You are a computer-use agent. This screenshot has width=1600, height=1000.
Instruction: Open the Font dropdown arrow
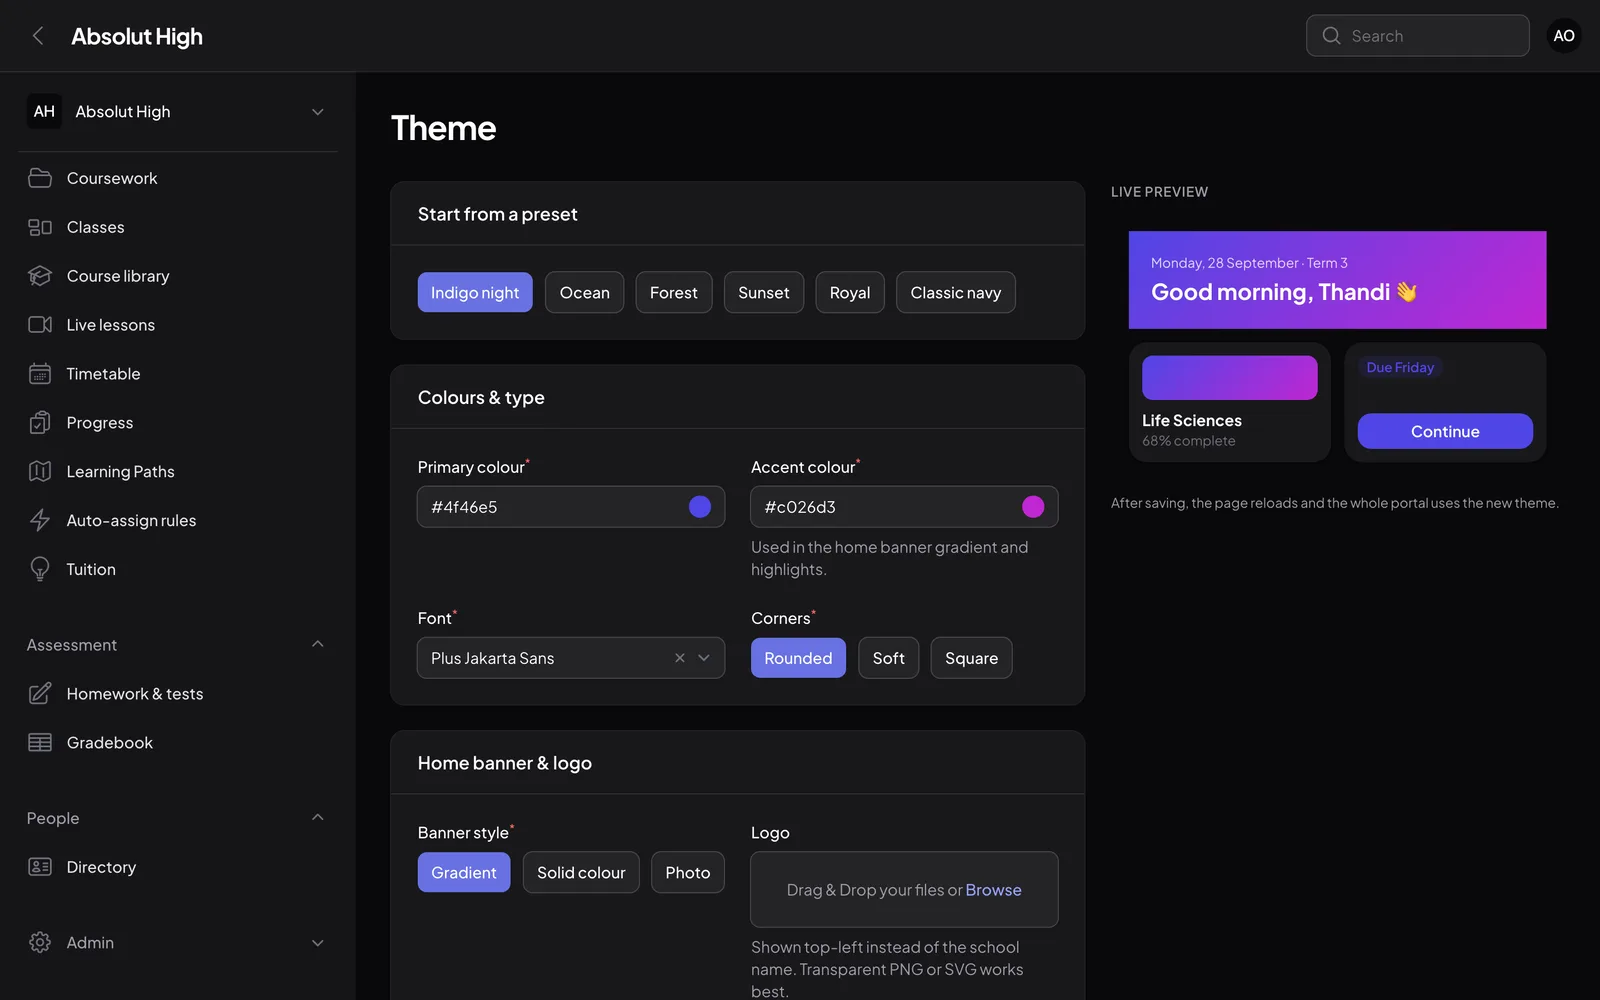click(x=704, y=658)
